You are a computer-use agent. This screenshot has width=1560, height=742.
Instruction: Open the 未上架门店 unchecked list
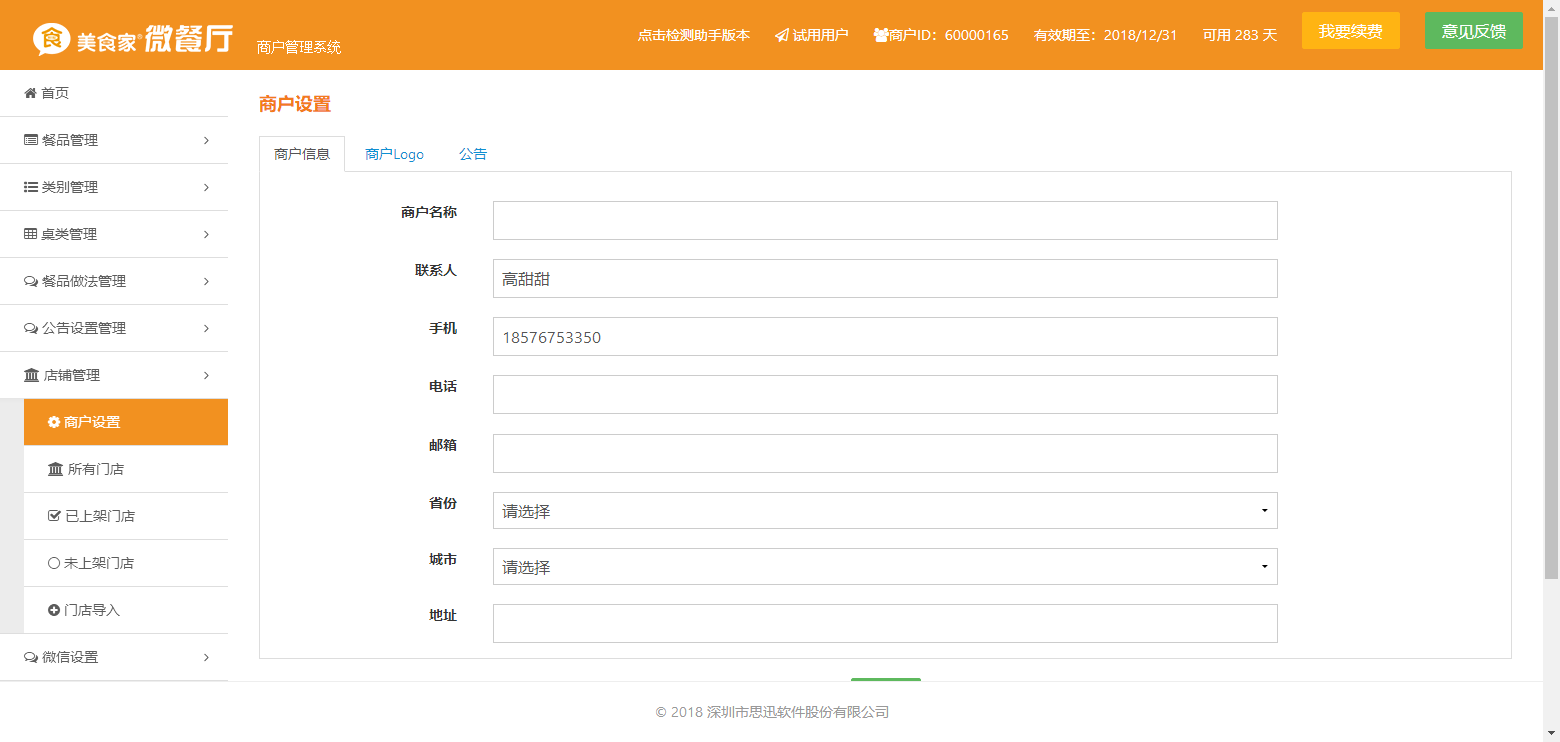pos(91,563)
